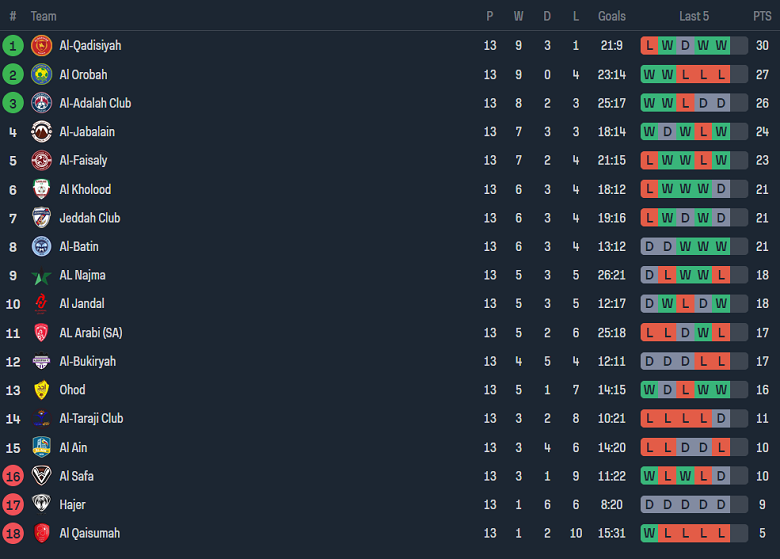Click the Ohod yellow crest icon
The height and width of the screenshot is (559, 780).
(41, 390)
